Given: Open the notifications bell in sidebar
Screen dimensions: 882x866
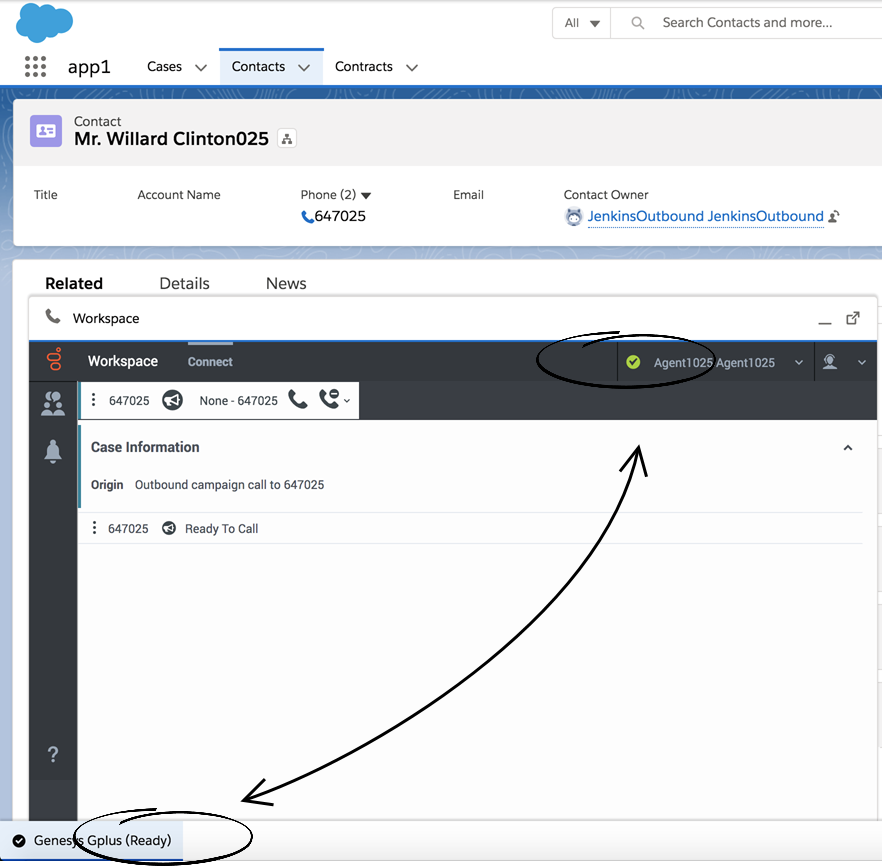Looking at the screenshot, I should pos(53,452).
